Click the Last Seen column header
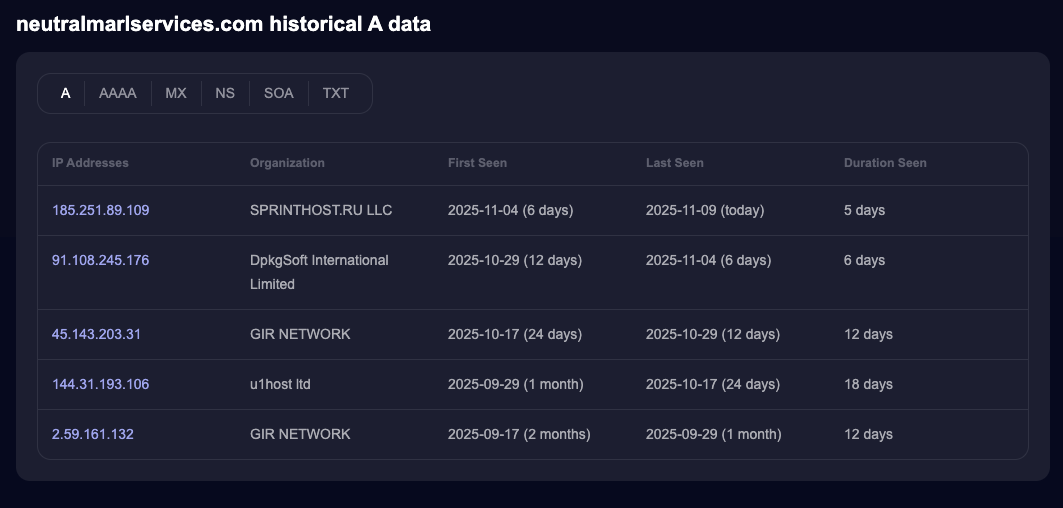 674,163
